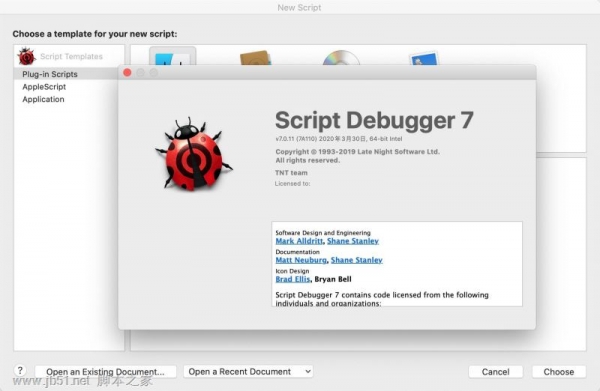Click Open an Existing Document button

tap(106, 372)
